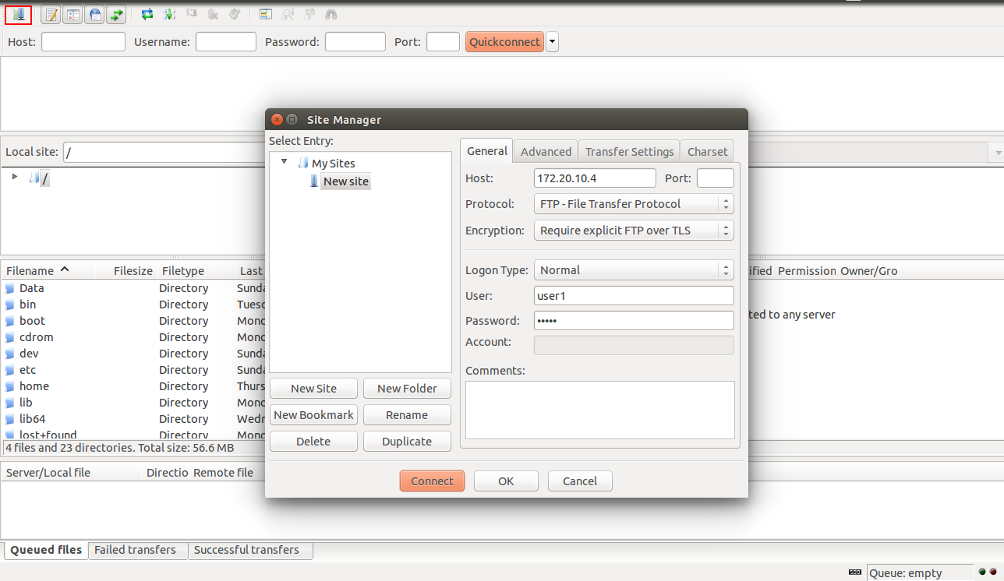The height and width of the screenshot is (581, 1004).
Task: Click the cdrom folder icon
Action: coord(10,338)
